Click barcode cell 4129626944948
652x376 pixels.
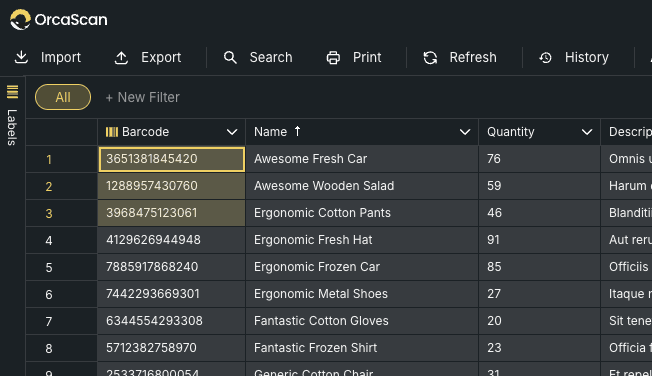(172, 240)
